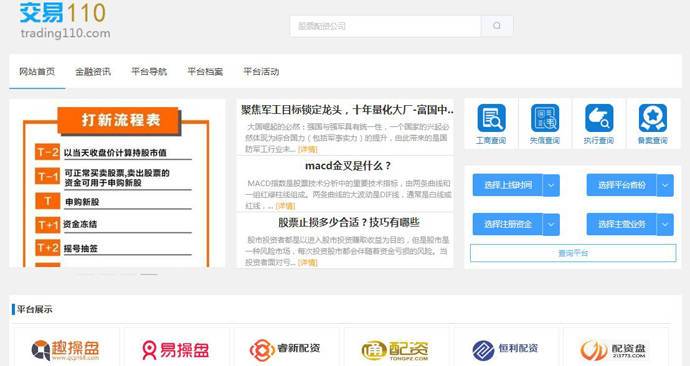Open the 趣操盘 platform logo
The width and height of the screenshot is (690, 366).
66,350
